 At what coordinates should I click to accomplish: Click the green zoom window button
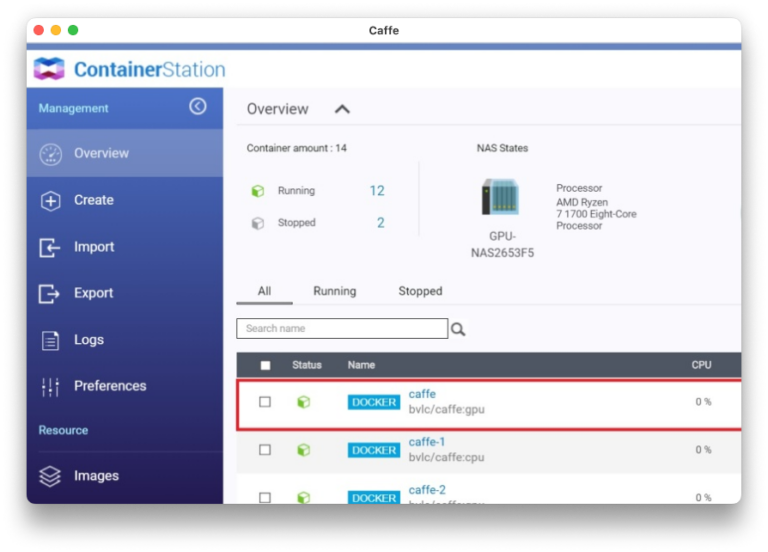[73, 30]
